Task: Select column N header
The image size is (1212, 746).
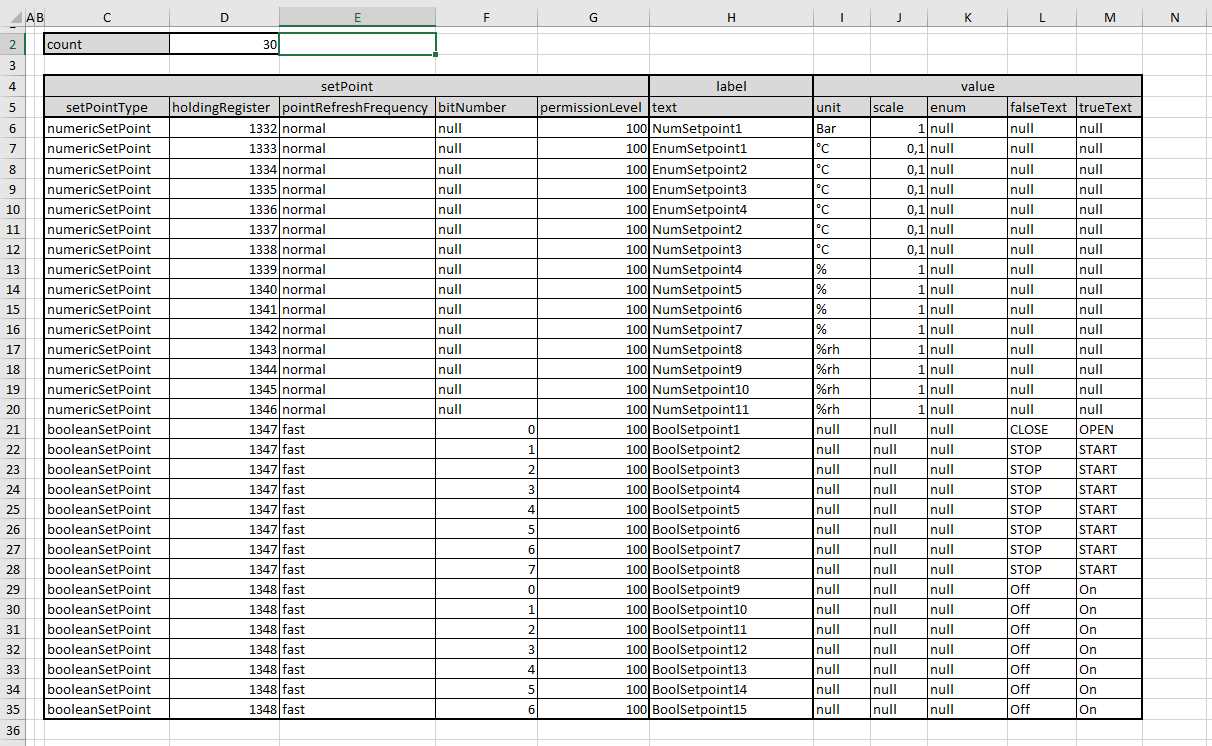Action: pyautogui.click(x=1174, y=17)
